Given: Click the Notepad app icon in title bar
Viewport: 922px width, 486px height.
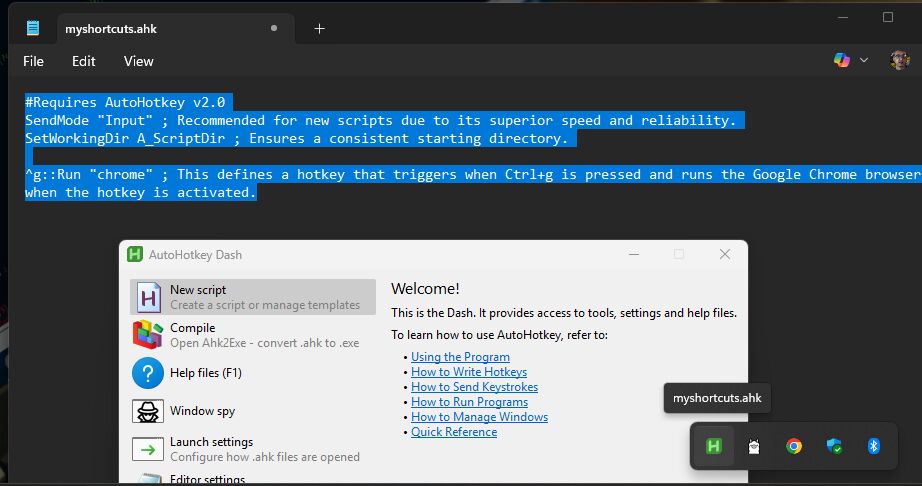Looking at the screenshot, I should pyautogui.click(x=33, y=28).
